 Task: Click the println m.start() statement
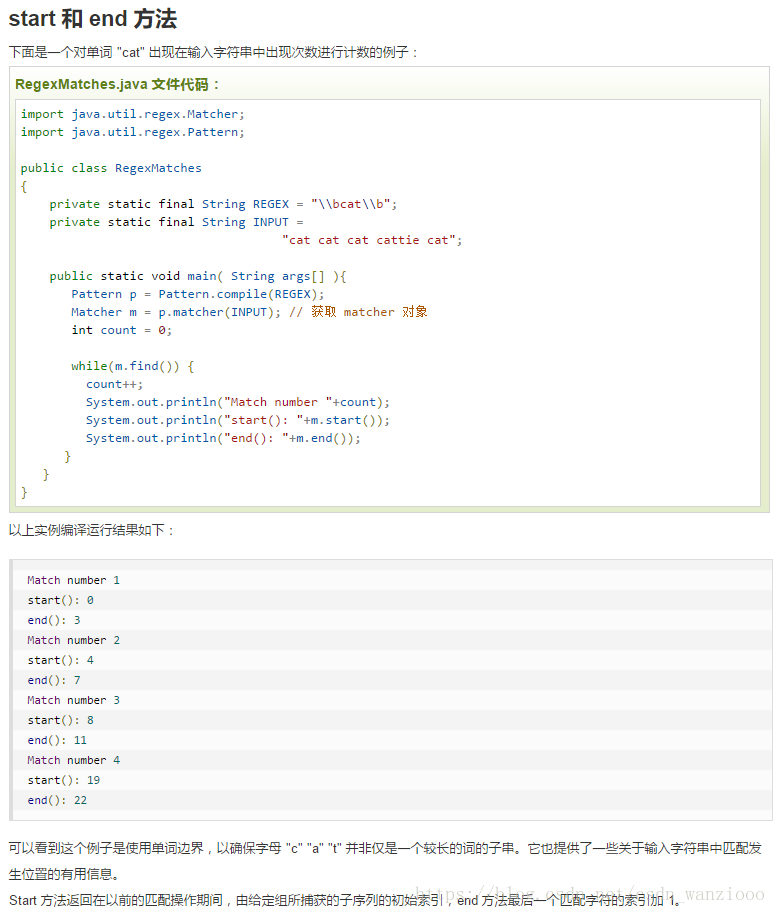click(x=237, y=420)
